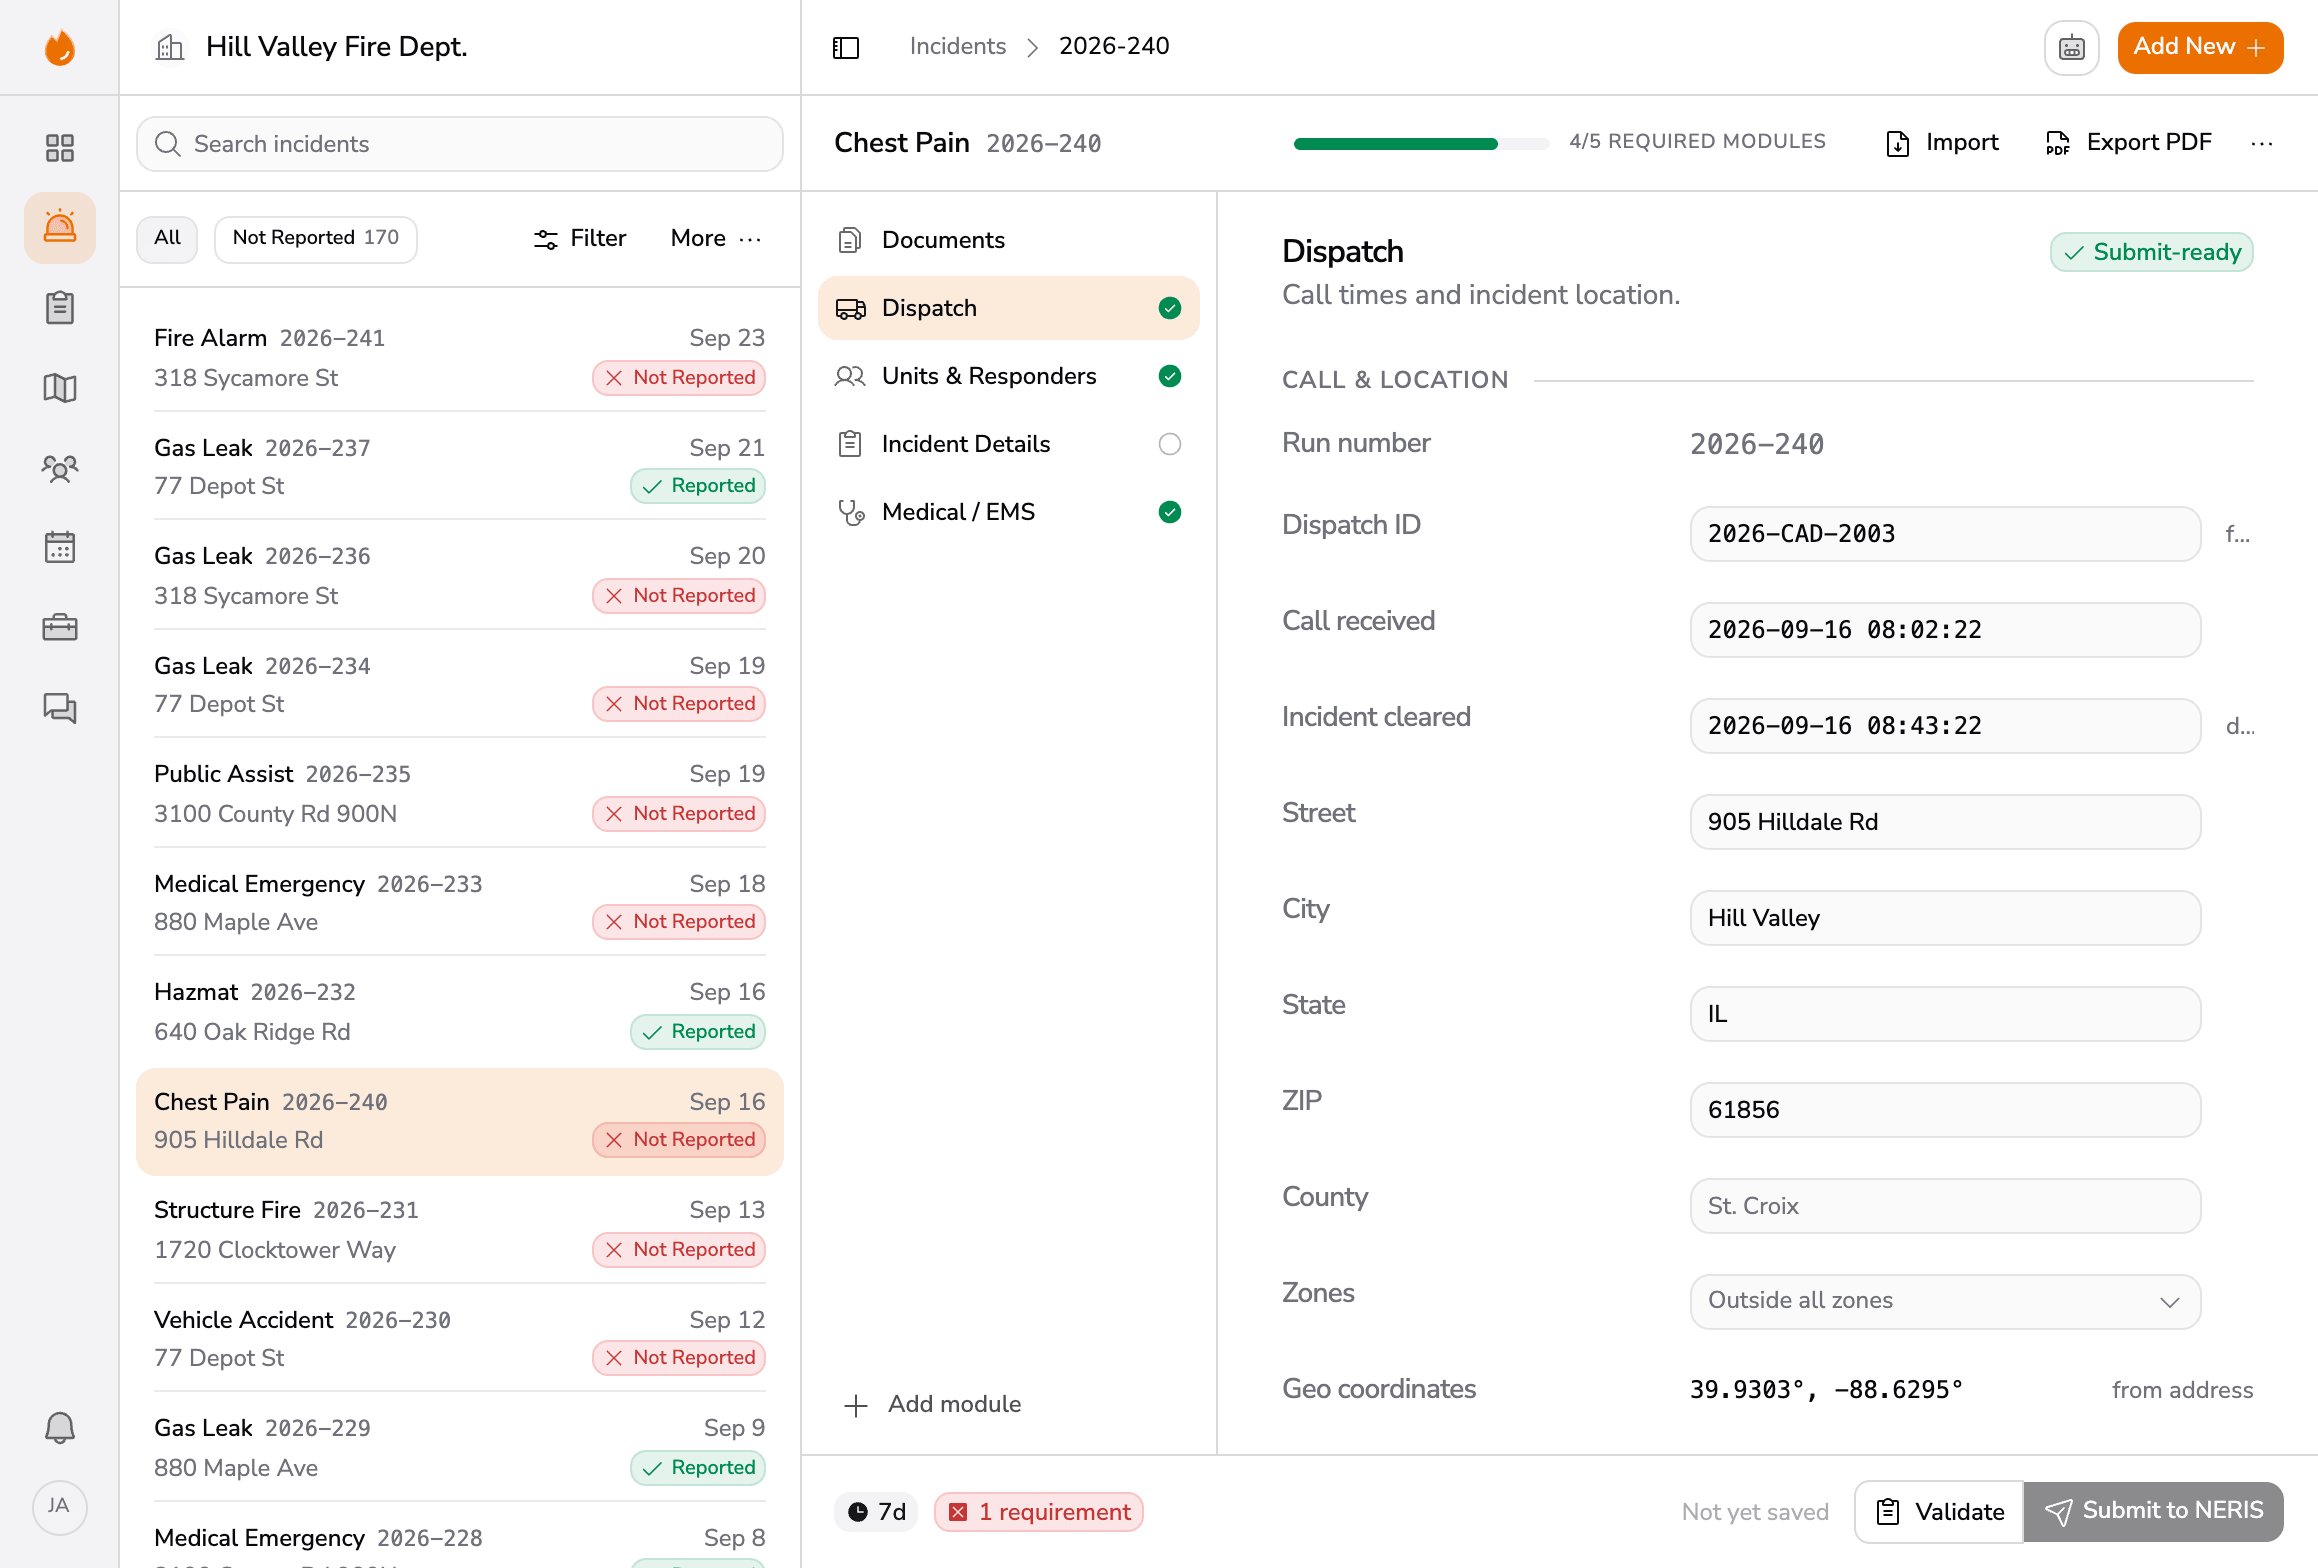
Task: Open the header three-dot options menu
Action: [2262, 144]
